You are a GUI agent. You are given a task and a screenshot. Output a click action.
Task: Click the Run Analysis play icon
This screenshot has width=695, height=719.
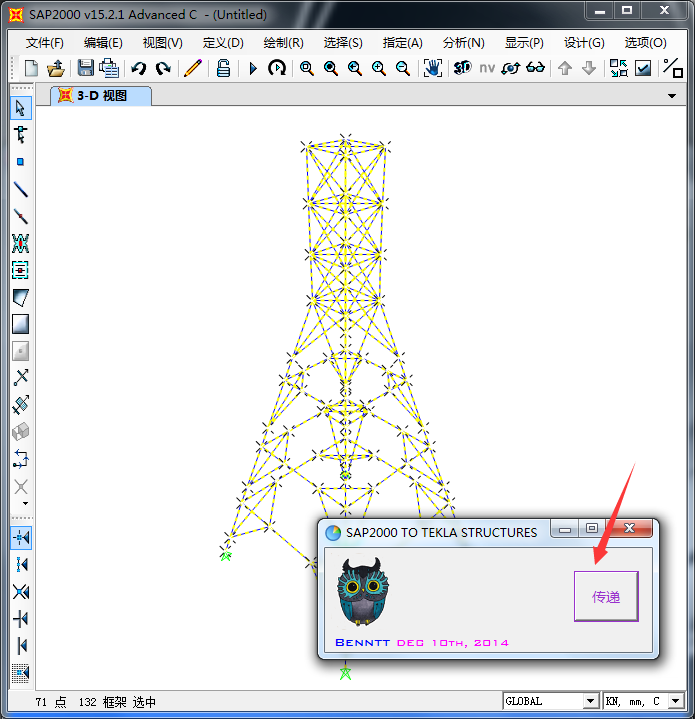tap(253, 68)
